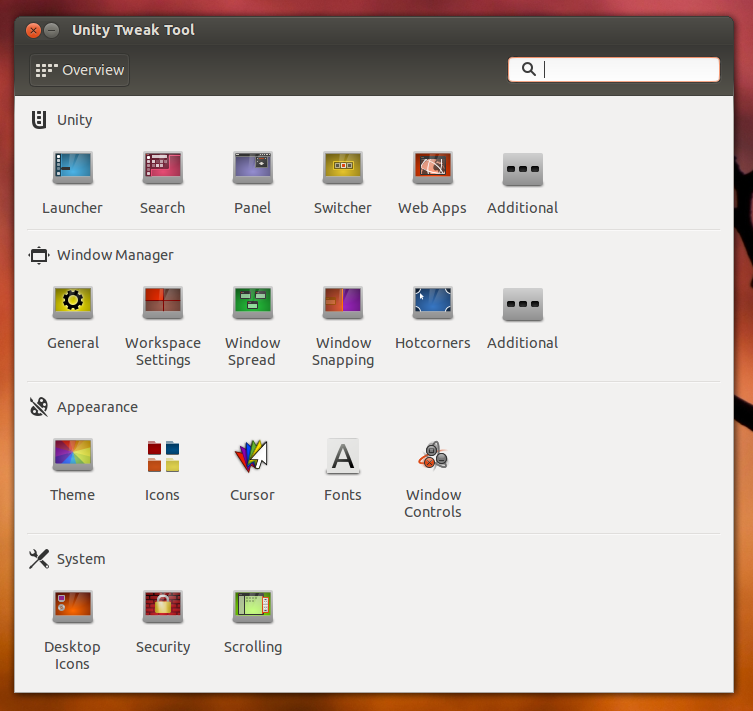
Task: Open Window Snapping settings
Action: point(342,304)
